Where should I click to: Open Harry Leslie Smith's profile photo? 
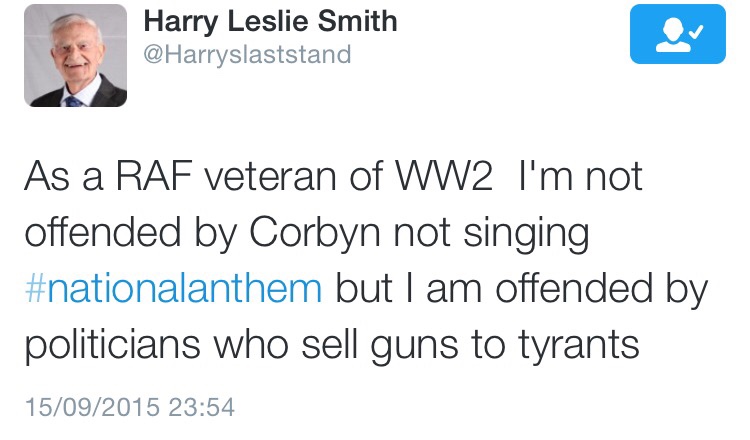[75, 55]
